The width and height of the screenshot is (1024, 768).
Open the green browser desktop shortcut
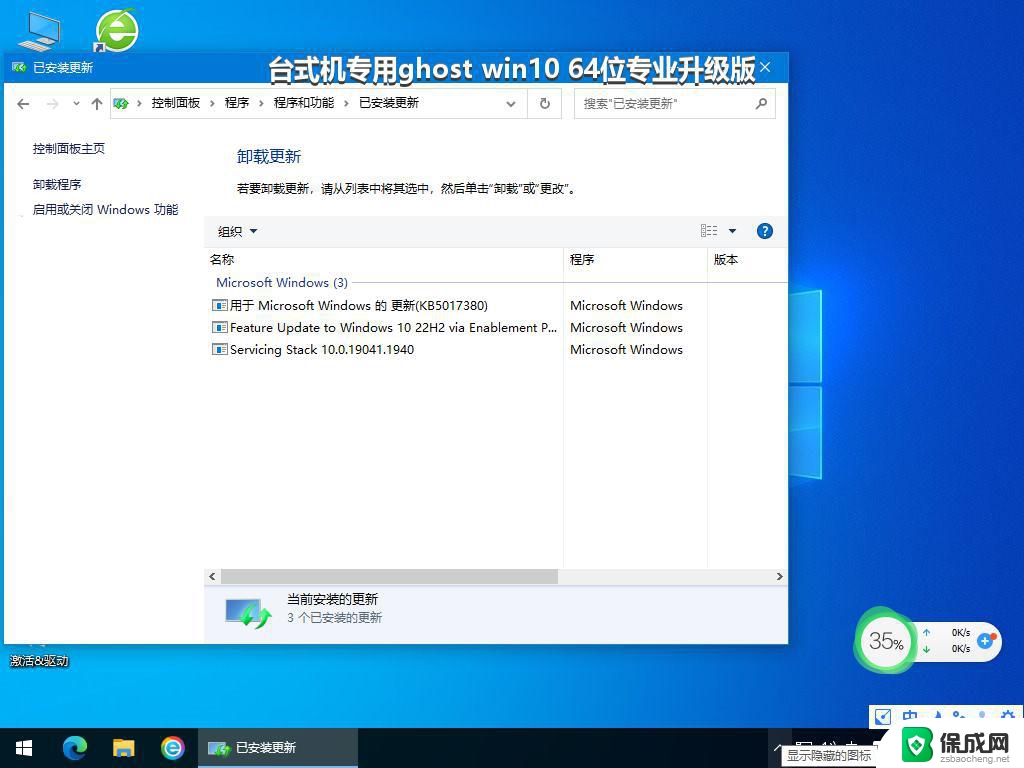[116, 31]
